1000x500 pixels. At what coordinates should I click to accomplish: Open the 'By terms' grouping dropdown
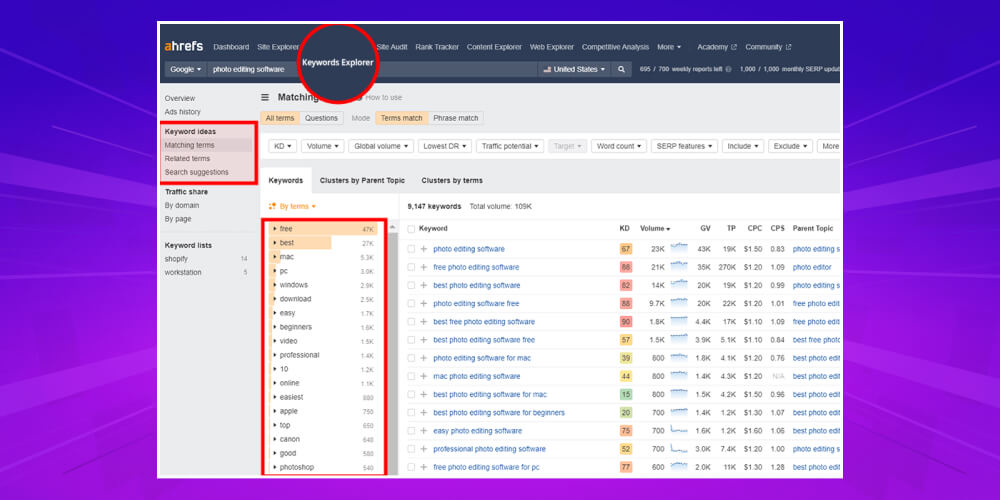point(293,206)
